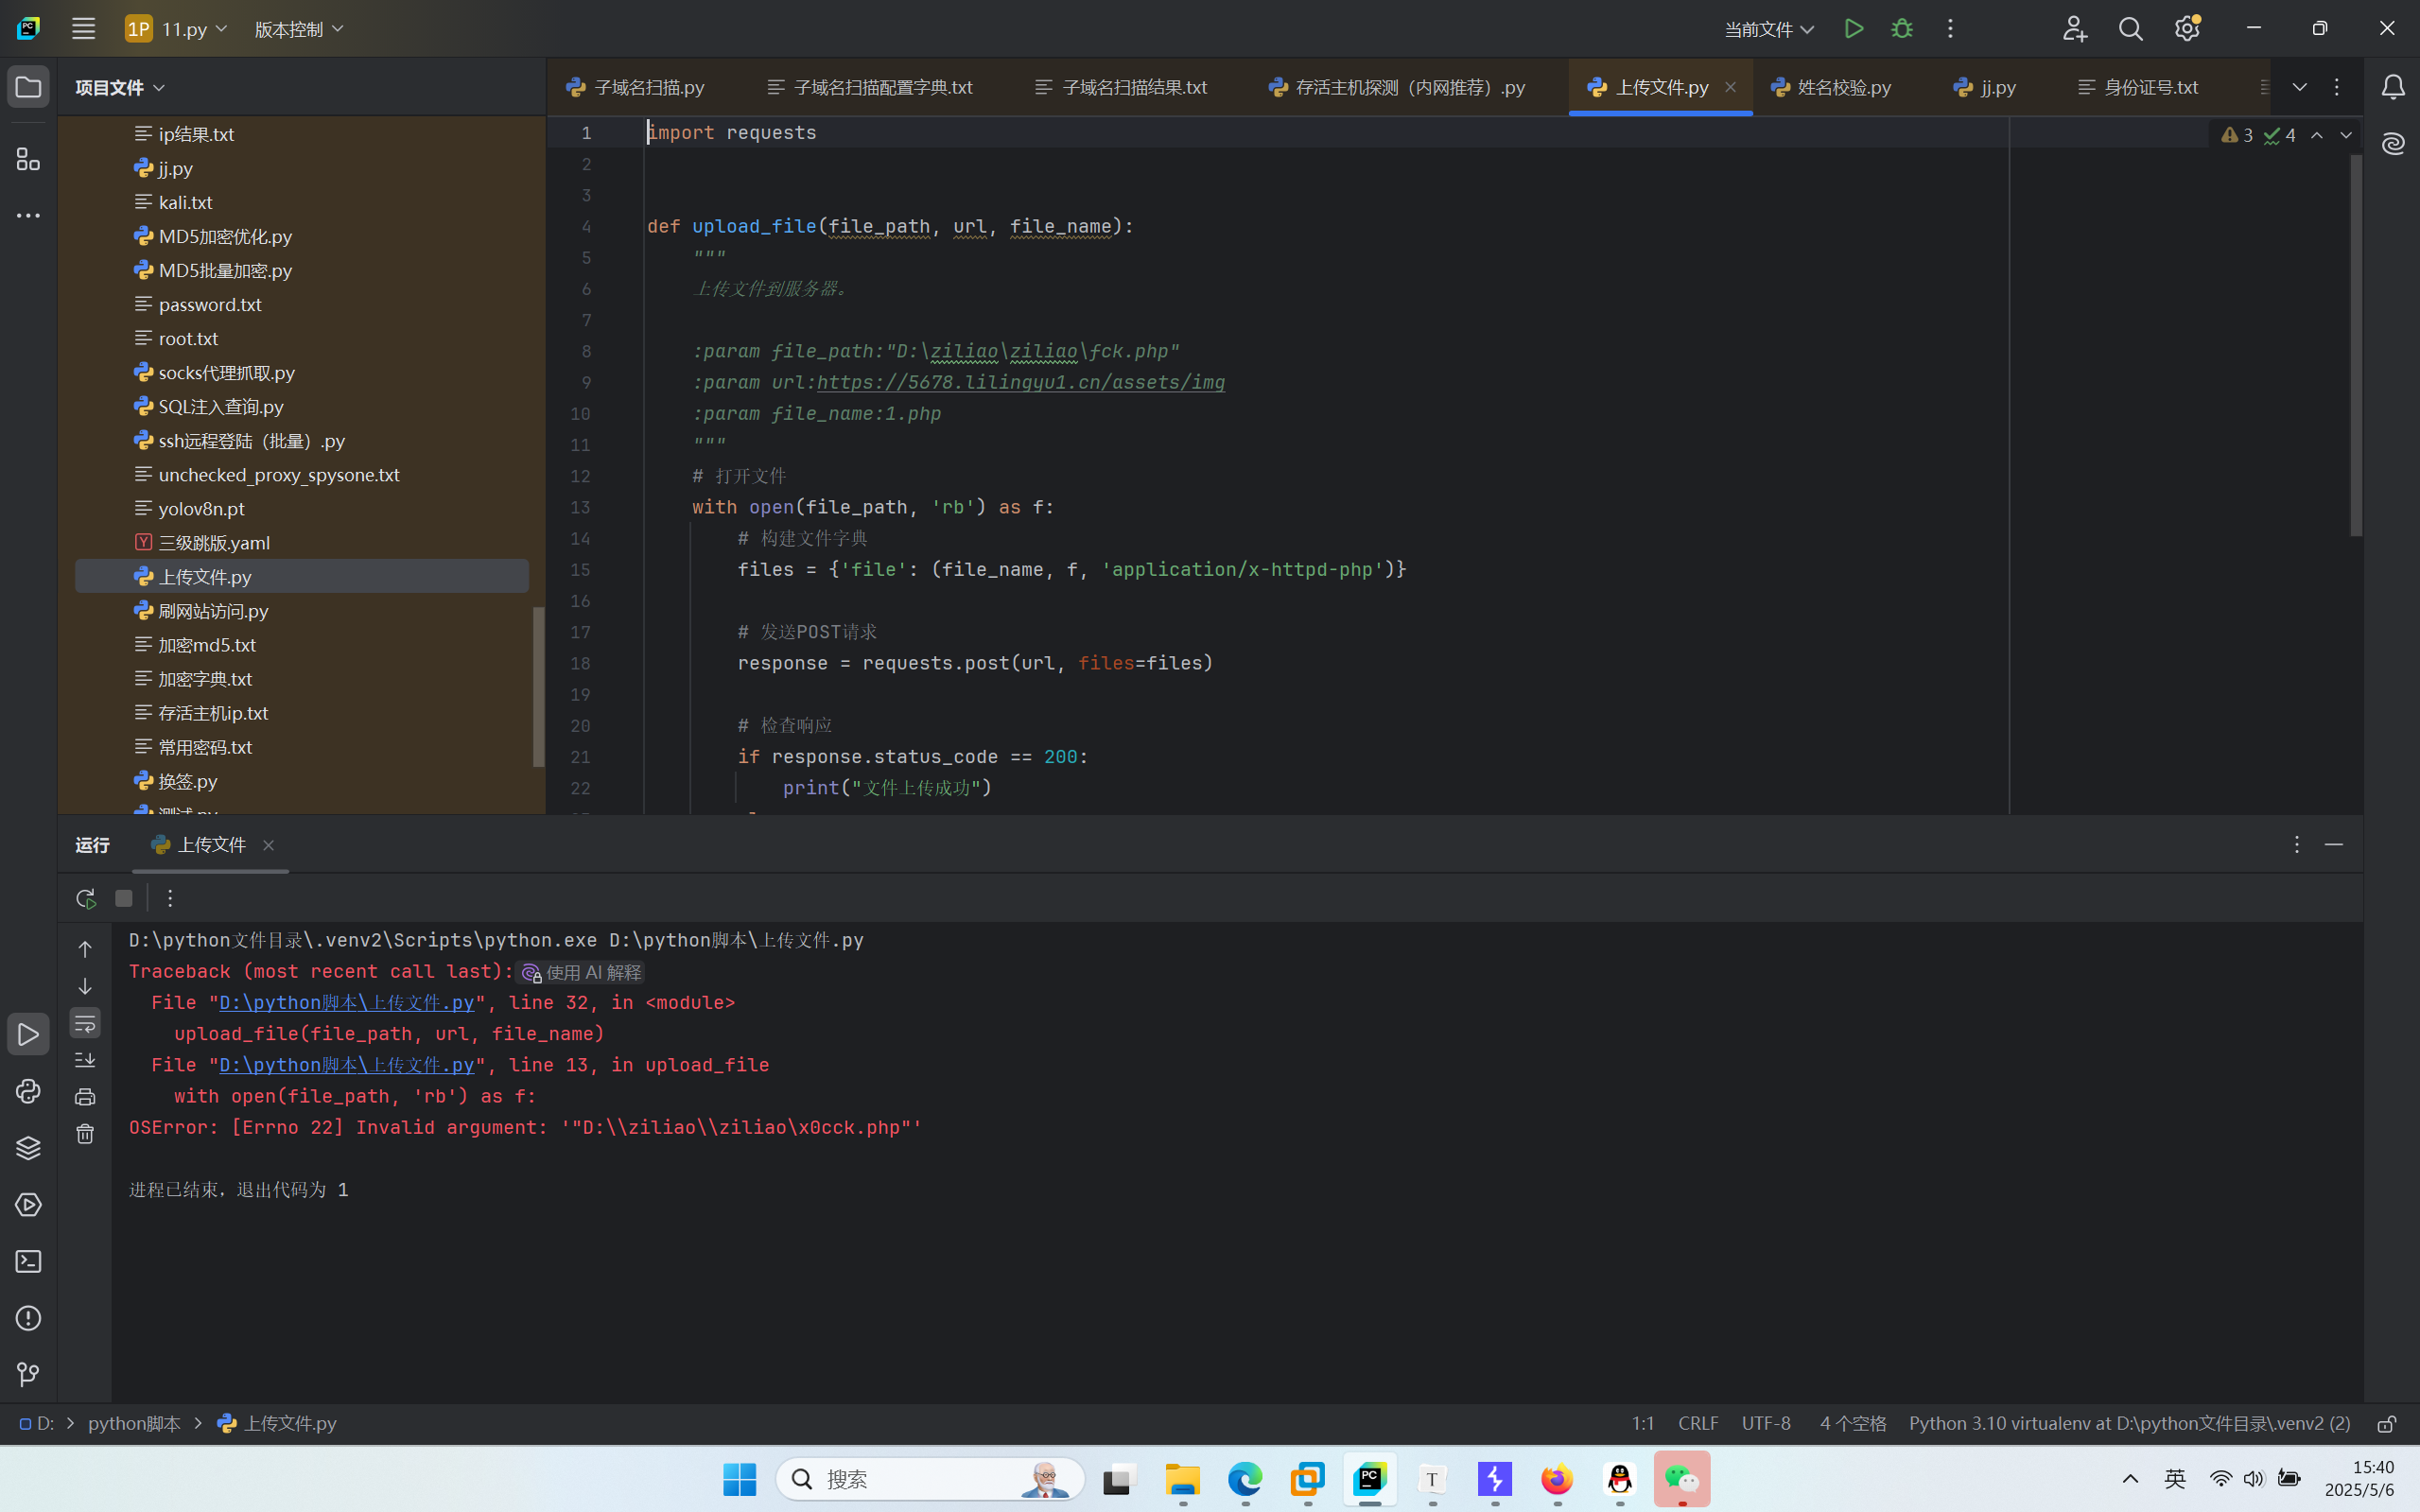This screenshot has height=1512, width=2420.
Task: Open the Terminal tool window
Action: [28, 1261]
